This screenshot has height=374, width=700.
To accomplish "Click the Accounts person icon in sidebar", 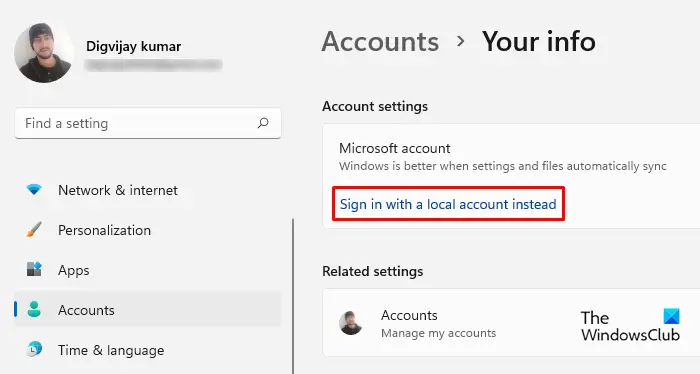I will pos(34,309).
